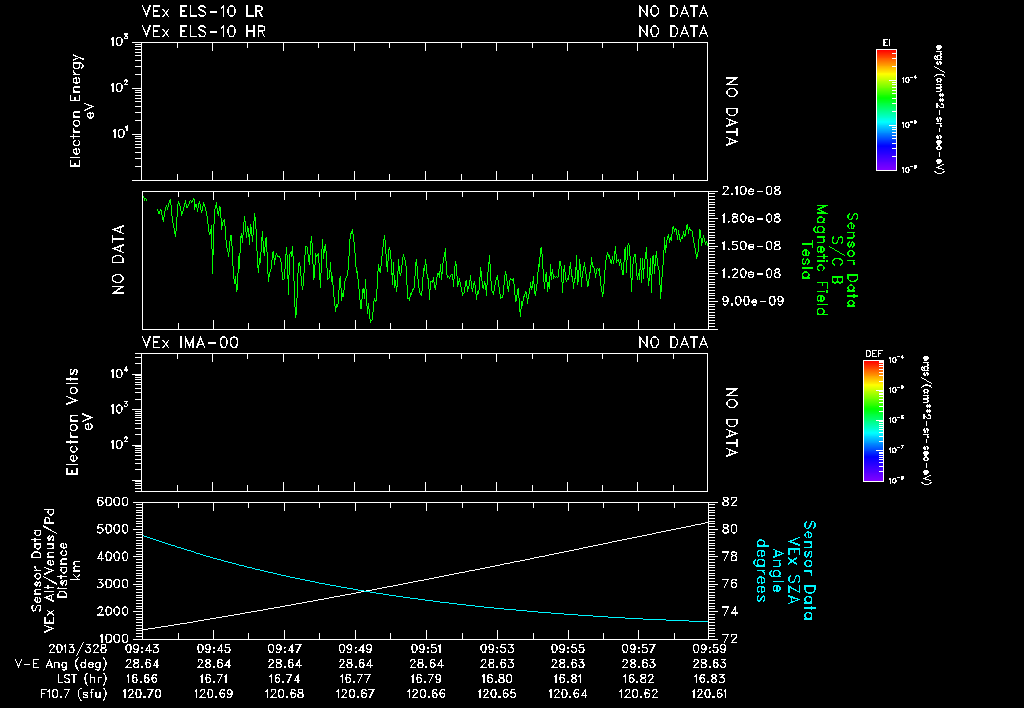Viewport: 1024px width, 708px height.
Task: Click the '09:49' time tick
Action: point(355,649)
